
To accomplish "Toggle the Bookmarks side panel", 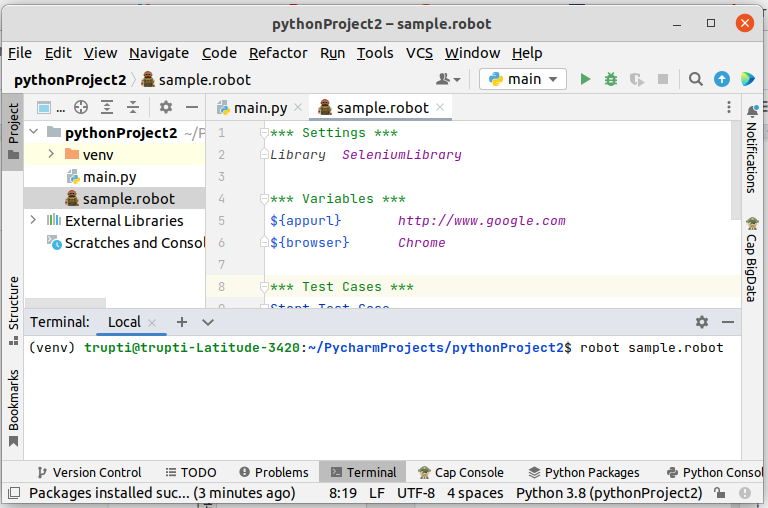I will (x=13, y=400).
